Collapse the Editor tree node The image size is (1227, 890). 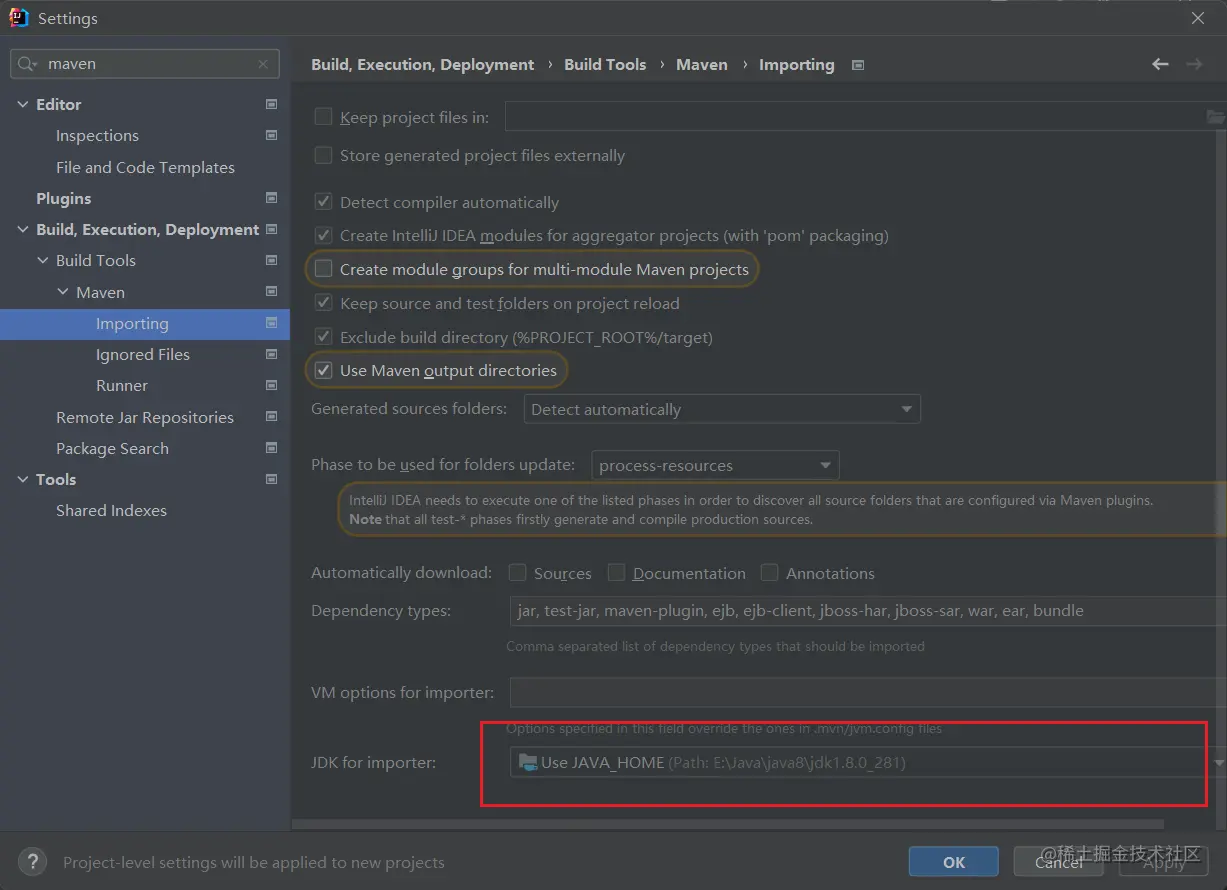tap(22, 104)
